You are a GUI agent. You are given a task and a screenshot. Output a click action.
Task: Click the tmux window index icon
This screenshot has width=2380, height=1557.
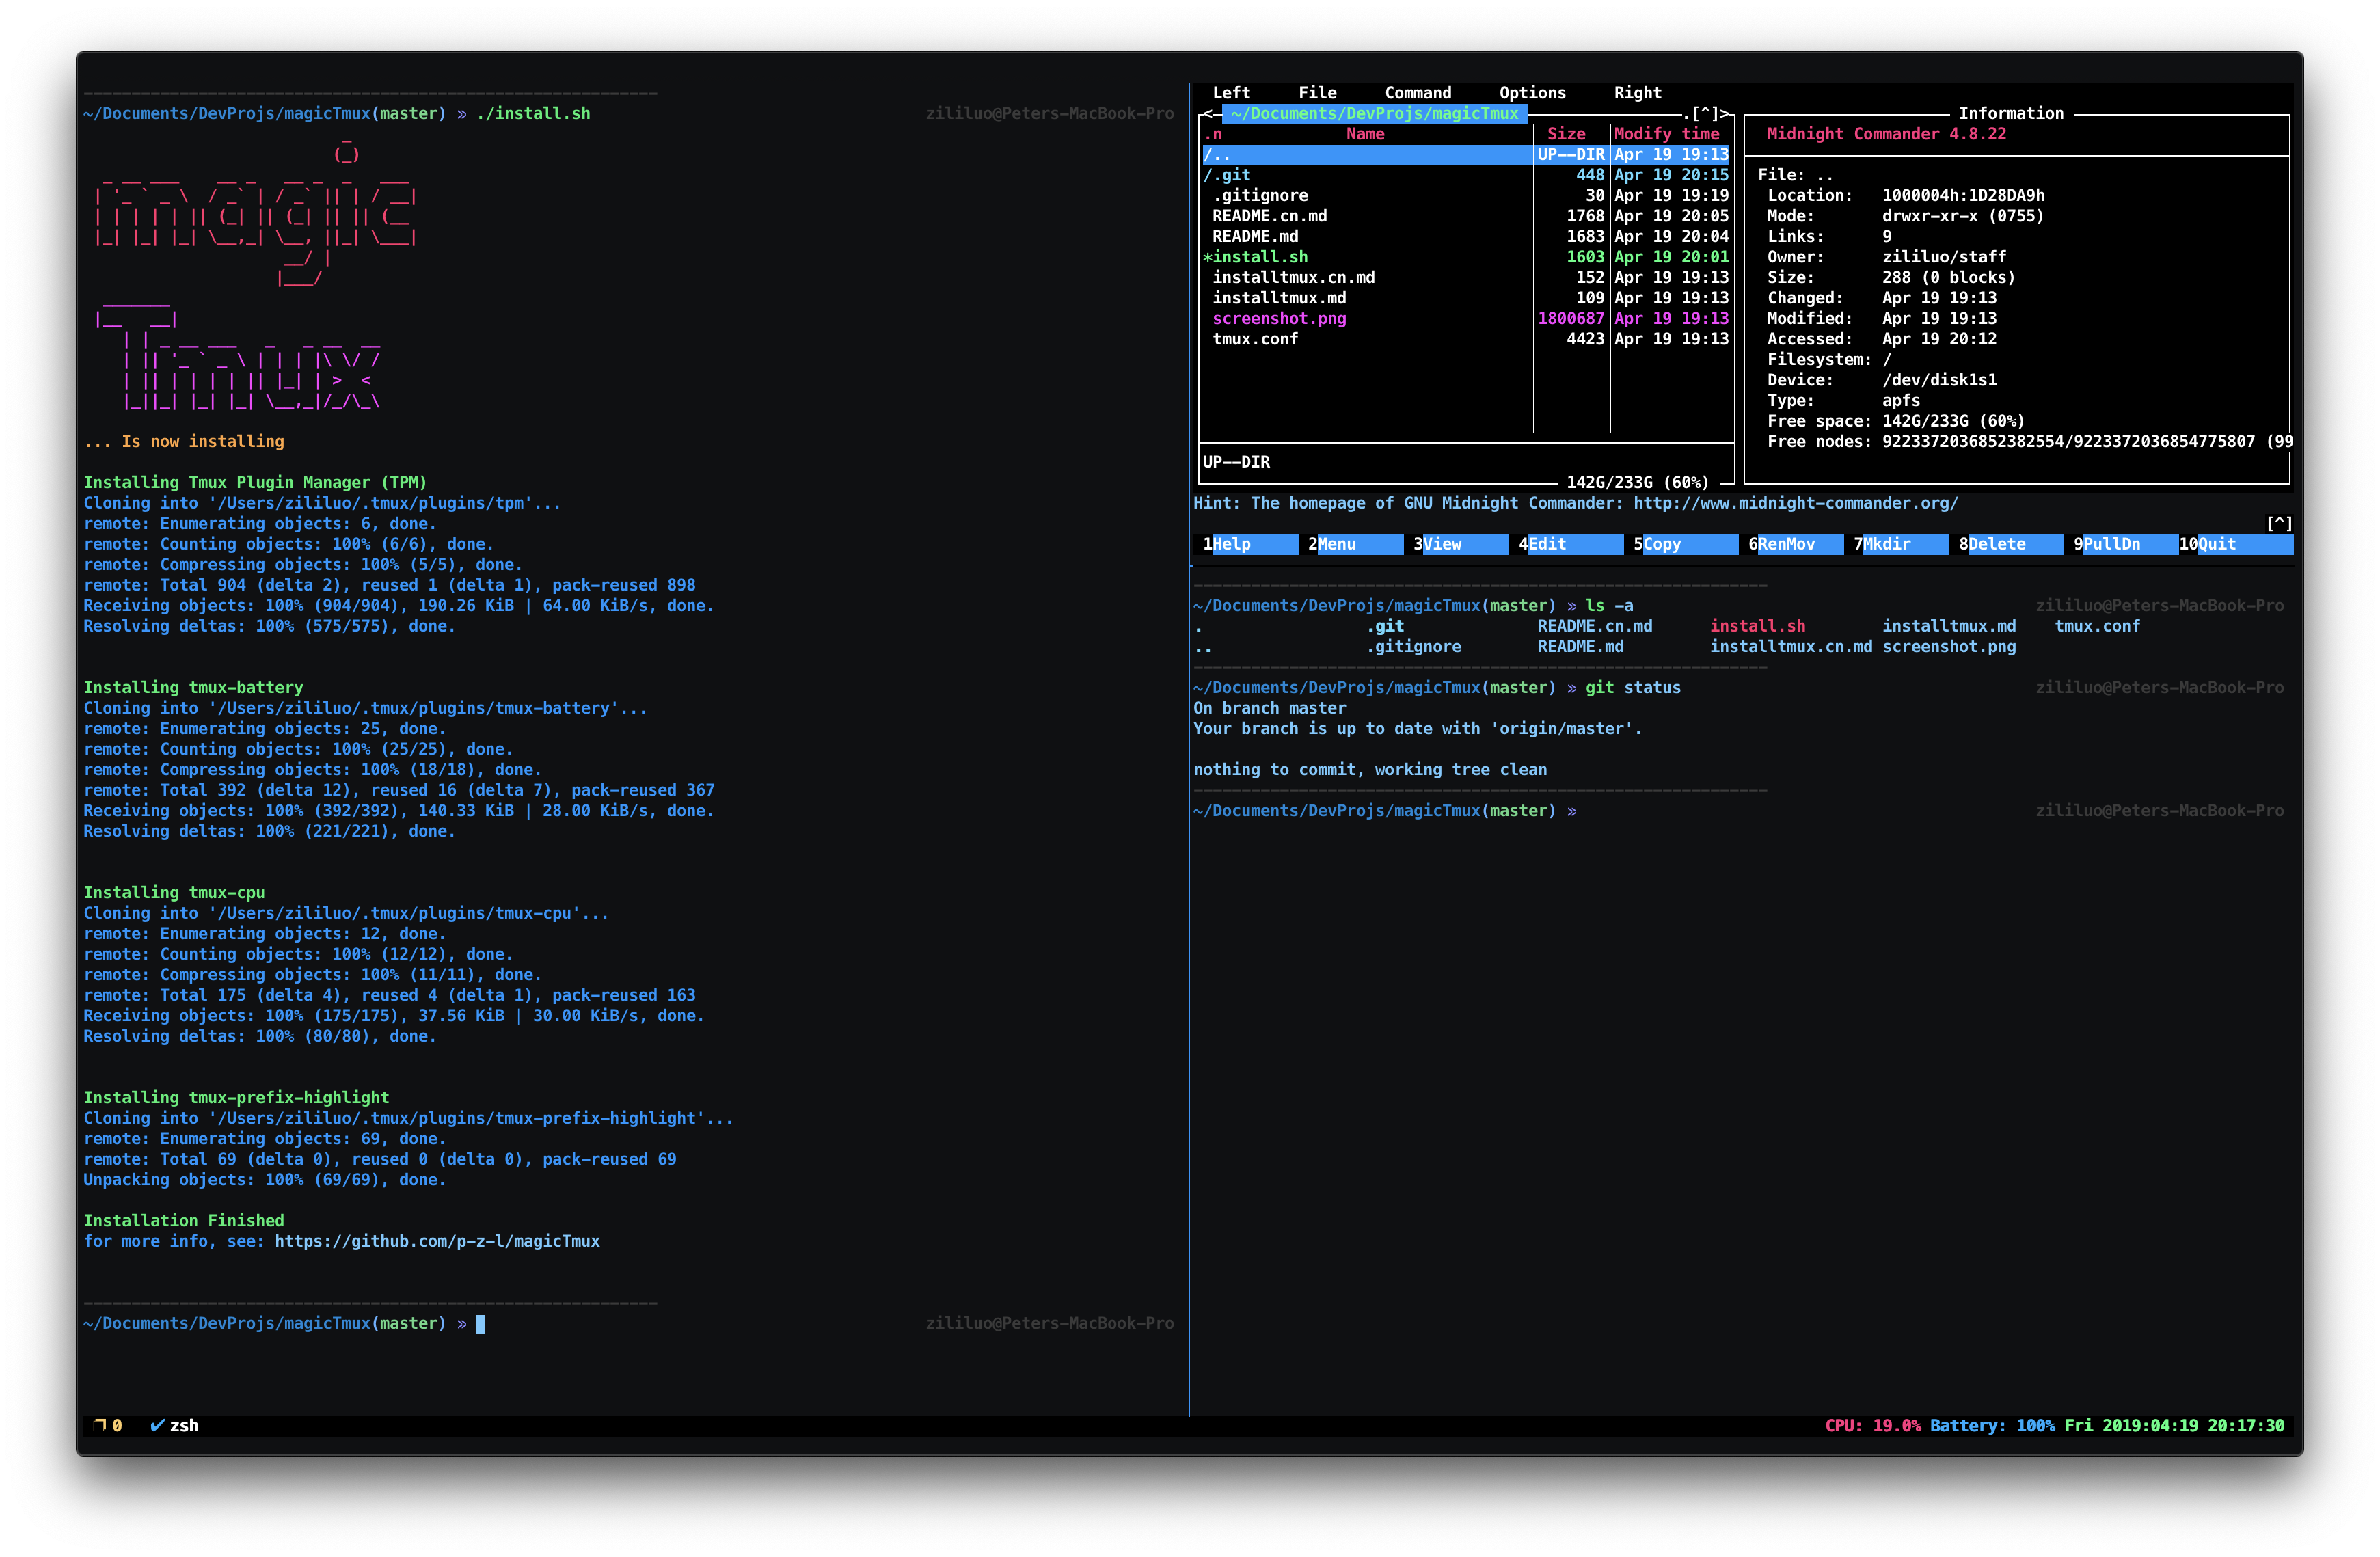tap(99, 1425)
